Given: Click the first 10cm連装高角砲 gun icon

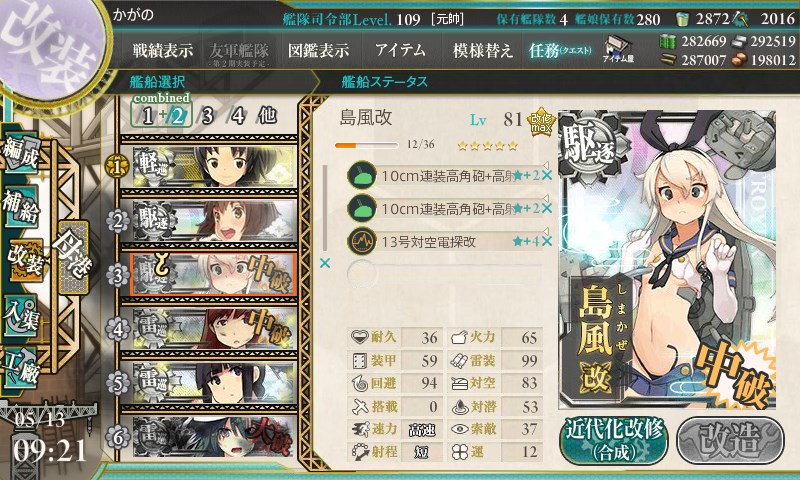Looking at the screenshot, I should (x=361, y=175).
